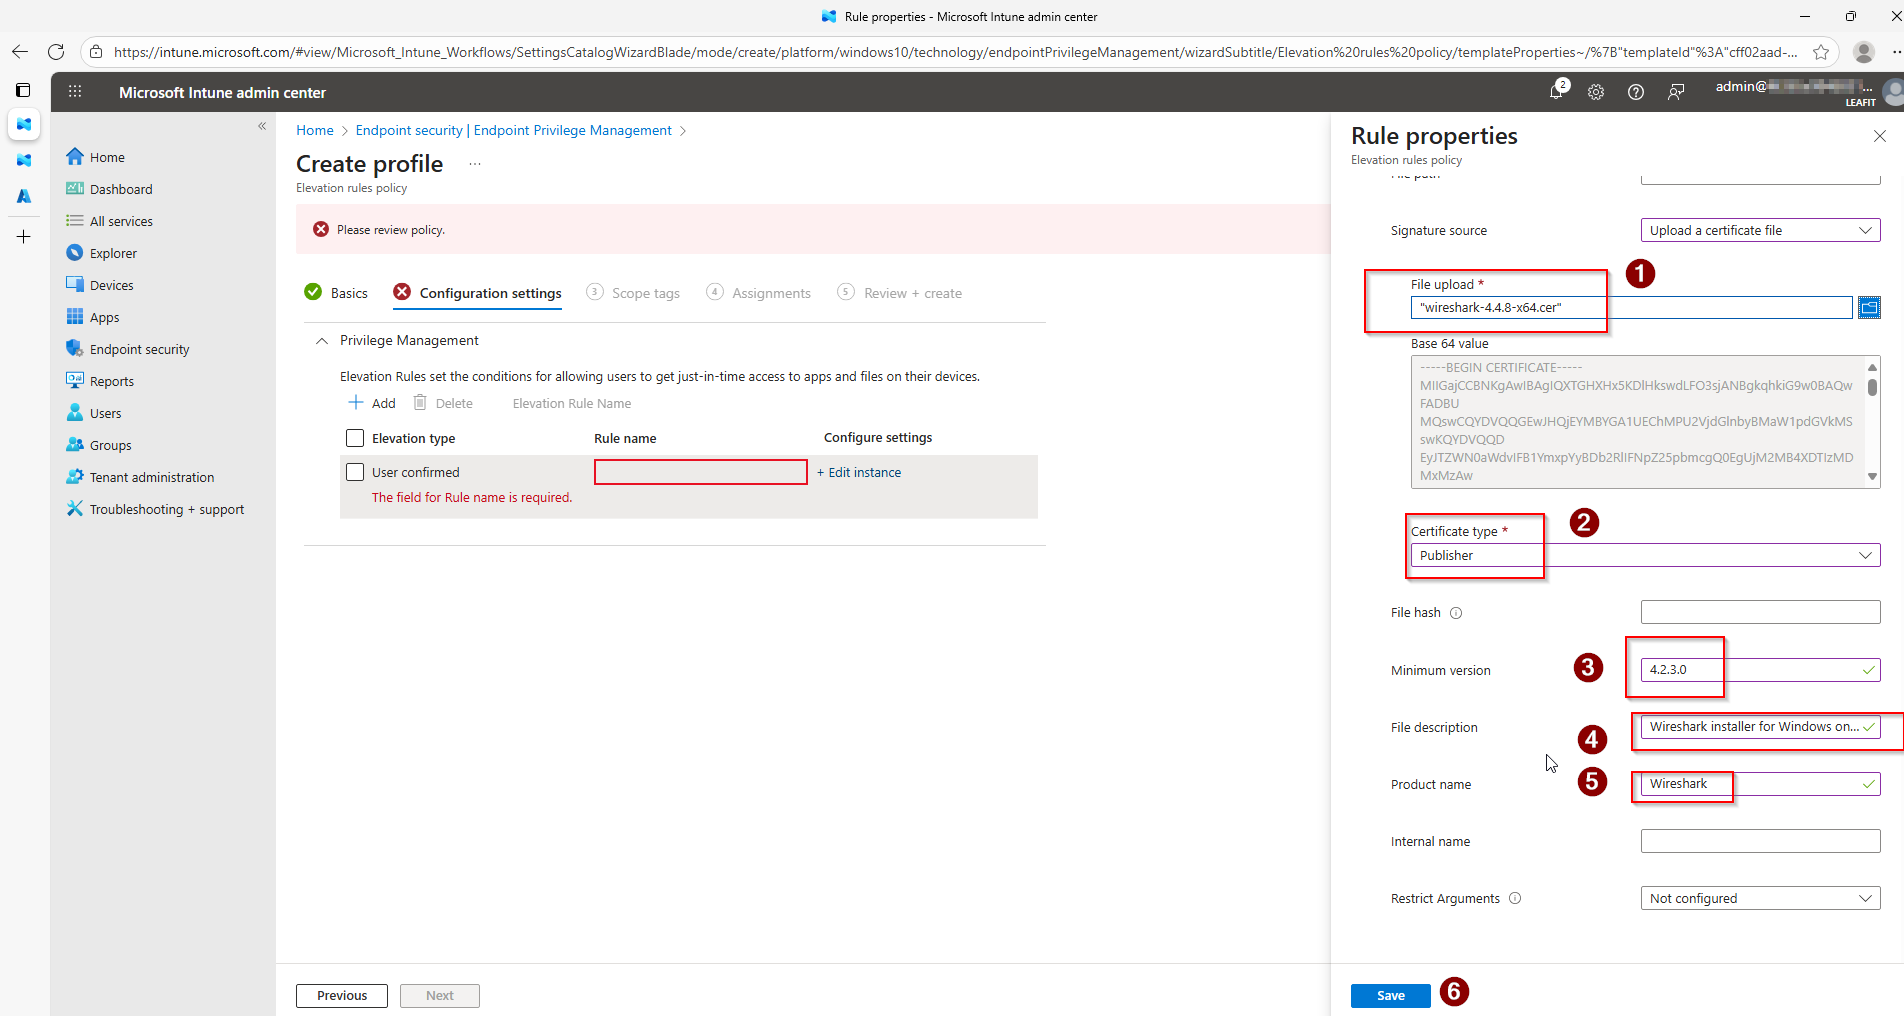Image resolution: width=1904 pixels, height=1016 pixels.
Task: Click the Edit instance link
Action: click(859, 472)
